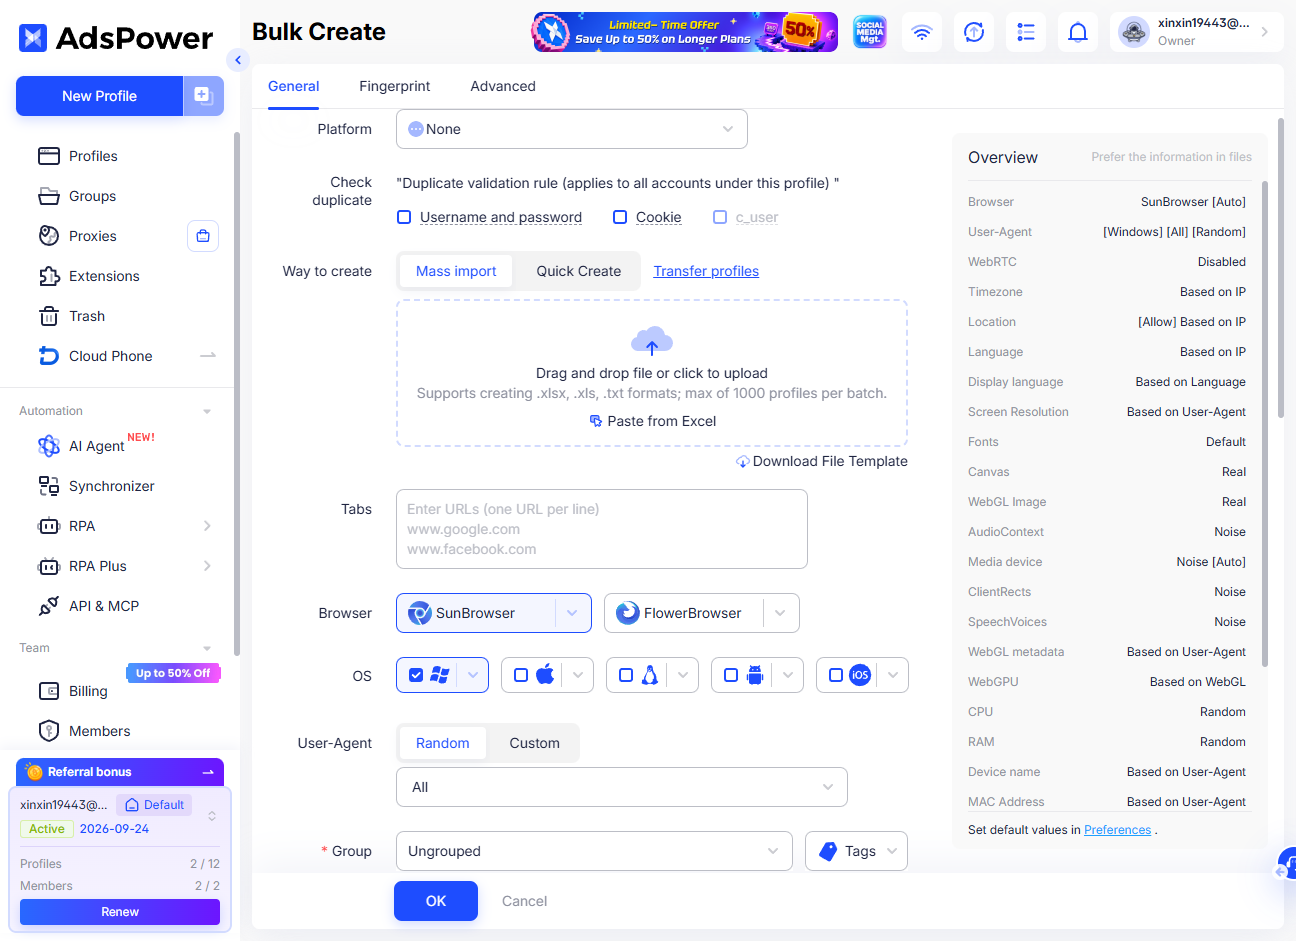Expand the Tags dropdown
1296x941 pixels.
[856, 851]
